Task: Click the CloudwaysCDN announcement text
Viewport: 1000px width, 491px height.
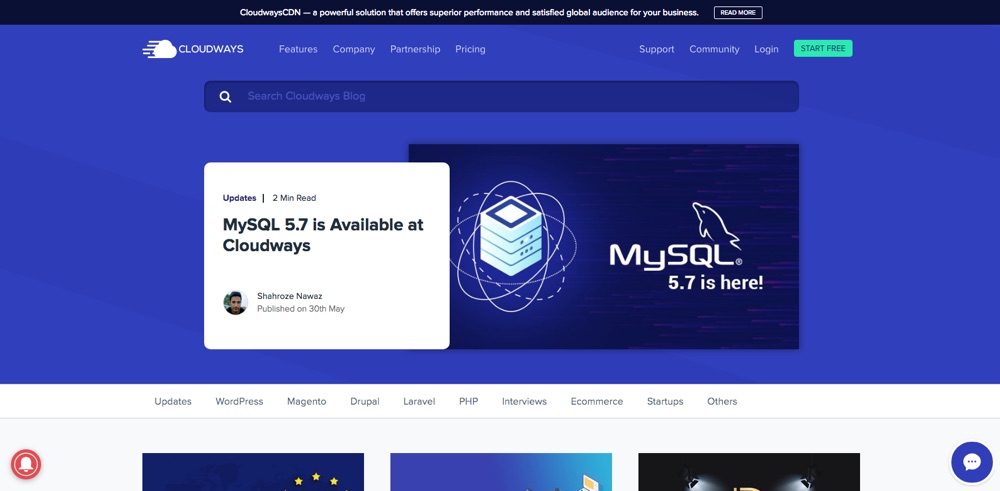Action: pos(469,12)
